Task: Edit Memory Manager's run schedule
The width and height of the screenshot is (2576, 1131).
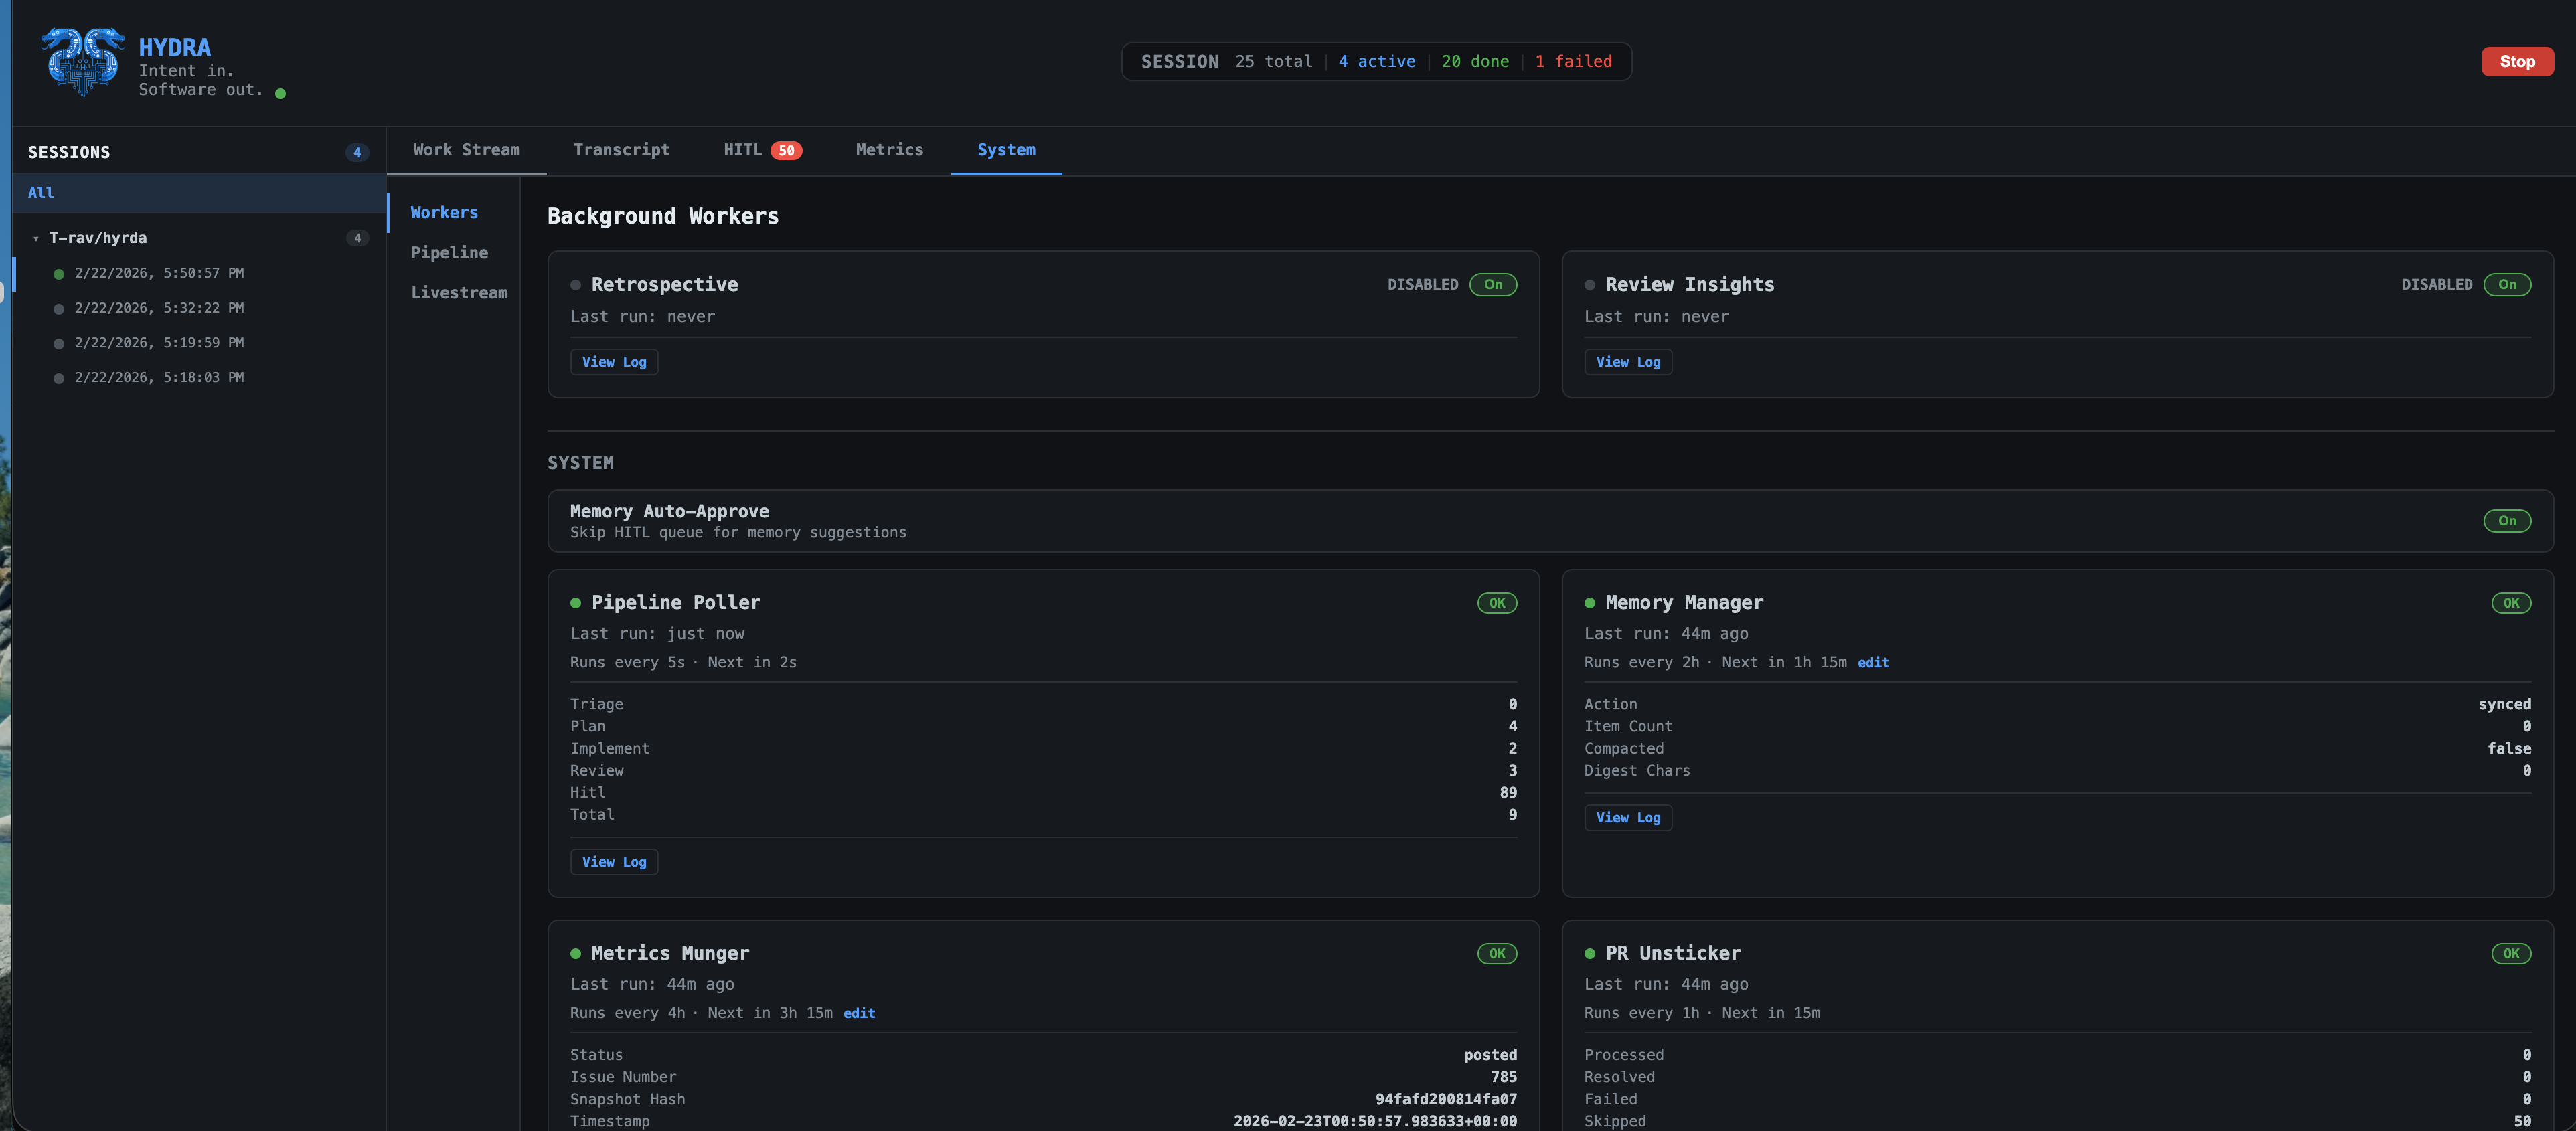Action: point(1872,662)
